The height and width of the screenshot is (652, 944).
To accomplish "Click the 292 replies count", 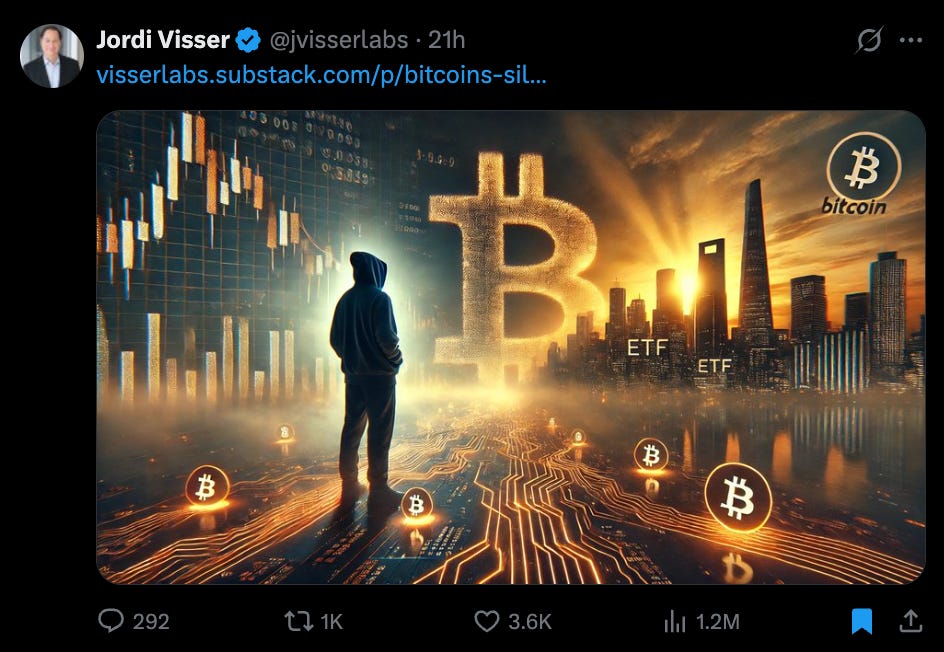I will point(151,621).
